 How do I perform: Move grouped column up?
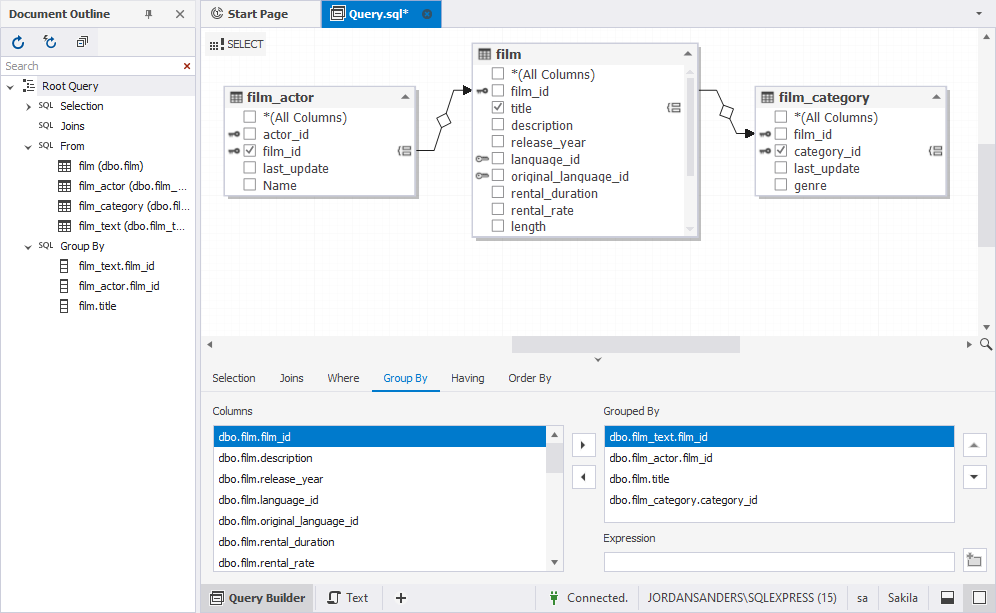coord(974,445)
